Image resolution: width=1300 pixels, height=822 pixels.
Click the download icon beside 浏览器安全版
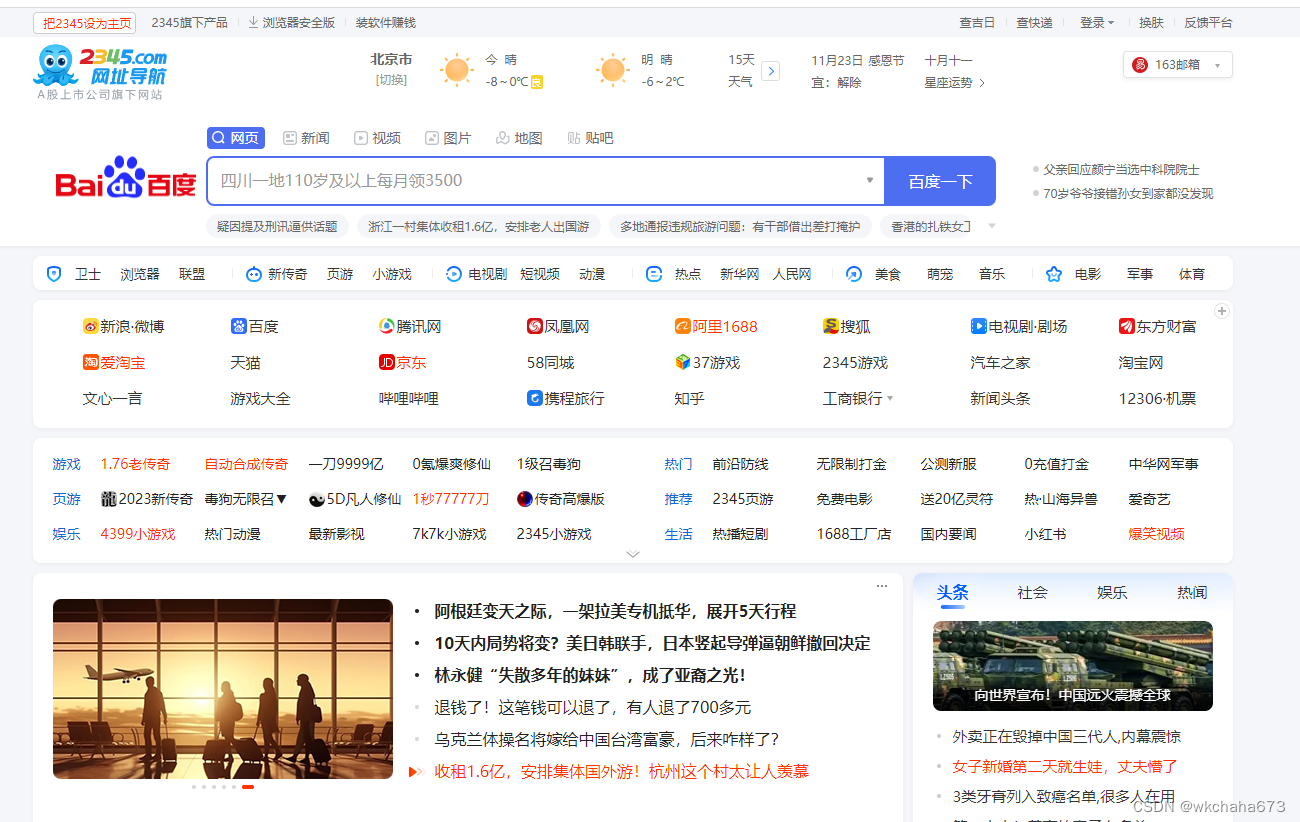click(x=253, y=22)
